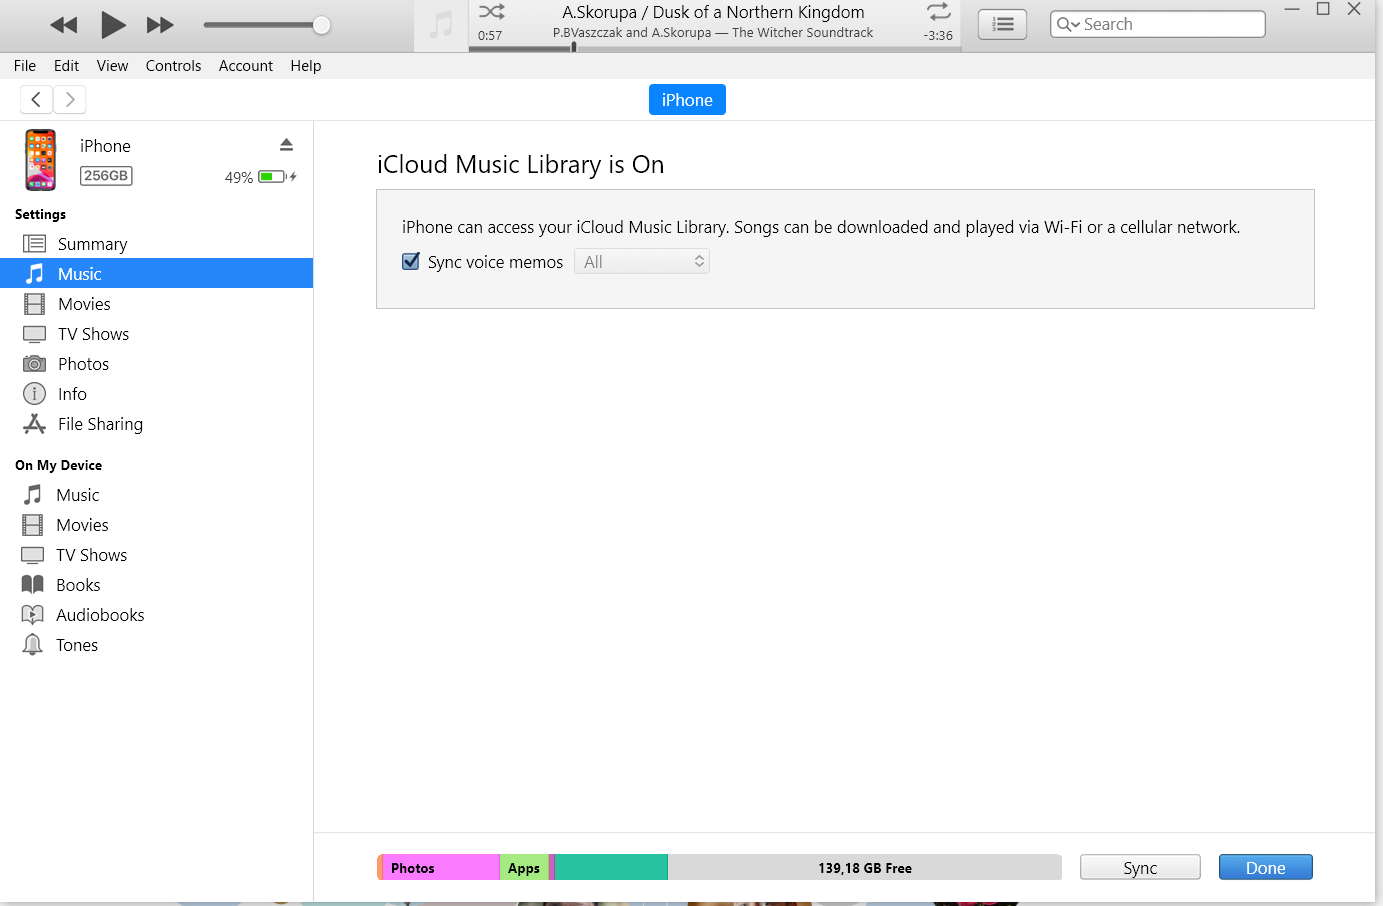Viewport: 1383px width, 906px height.
Task: Open the Up Next list button
Action: point(1002,25)
